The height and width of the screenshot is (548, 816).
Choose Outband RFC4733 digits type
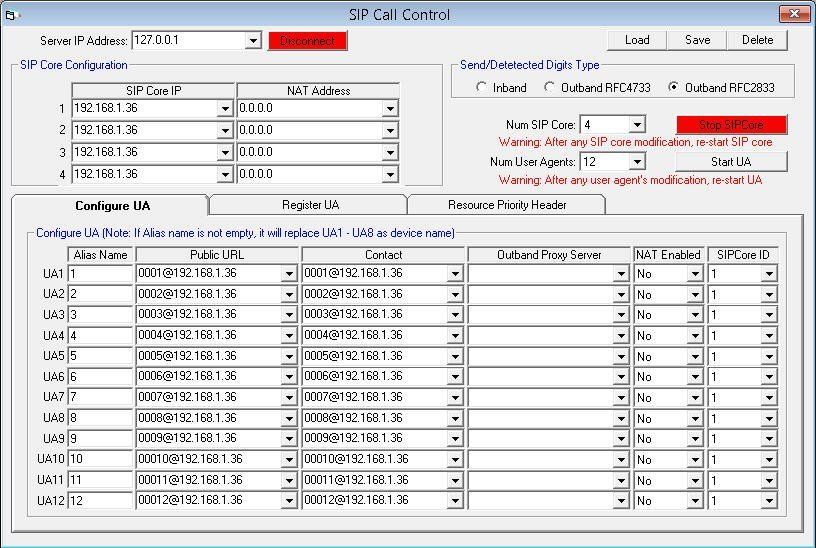[x=550, y=88]
